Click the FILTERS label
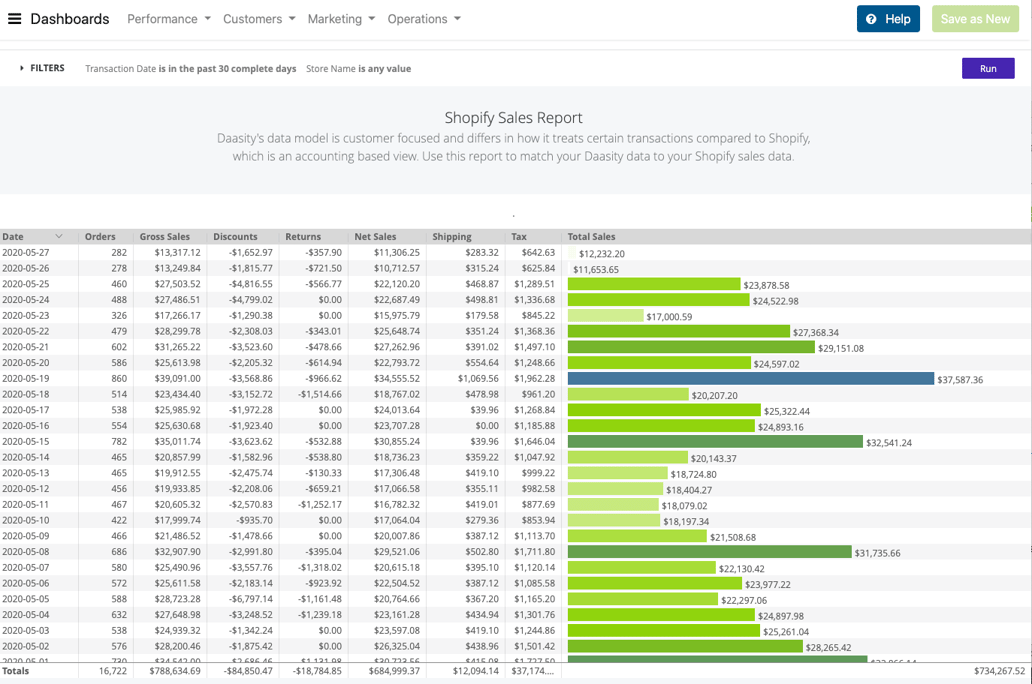This screenshot has width=1032, height=684. click(x=47, y=68)
